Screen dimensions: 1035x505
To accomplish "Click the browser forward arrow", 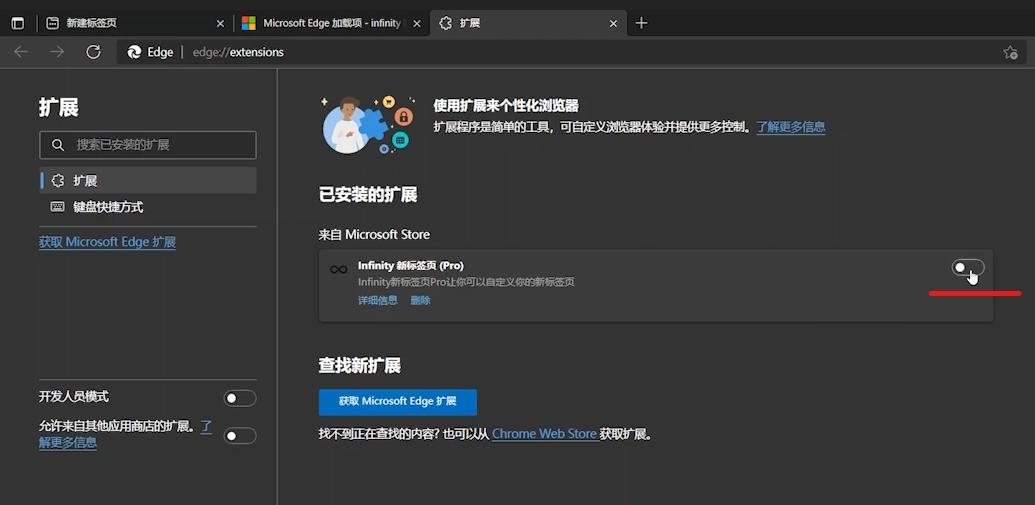I will (x=57, y=52).
